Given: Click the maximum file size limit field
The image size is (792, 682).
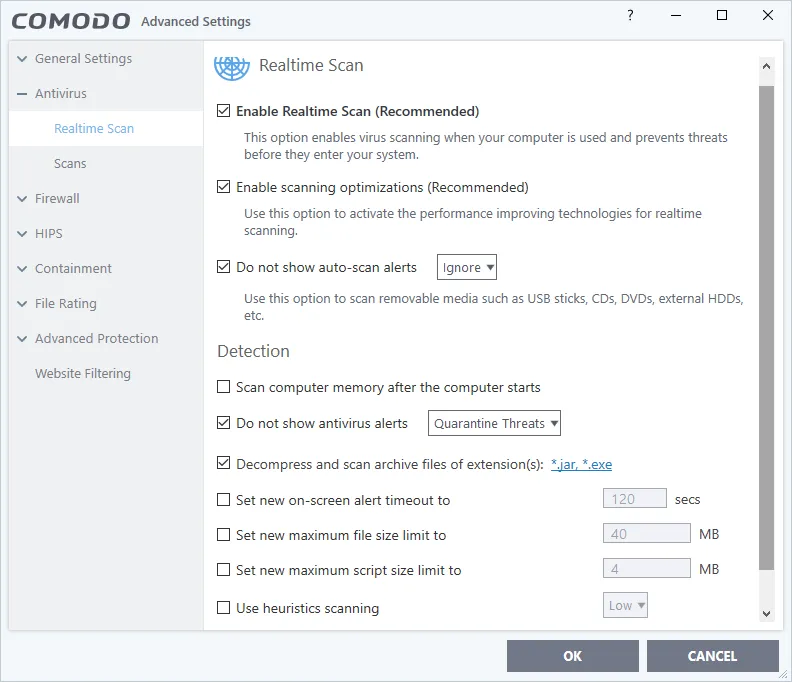Looking at the screenshot, I should pyautogui.click(x=646, y=535).
